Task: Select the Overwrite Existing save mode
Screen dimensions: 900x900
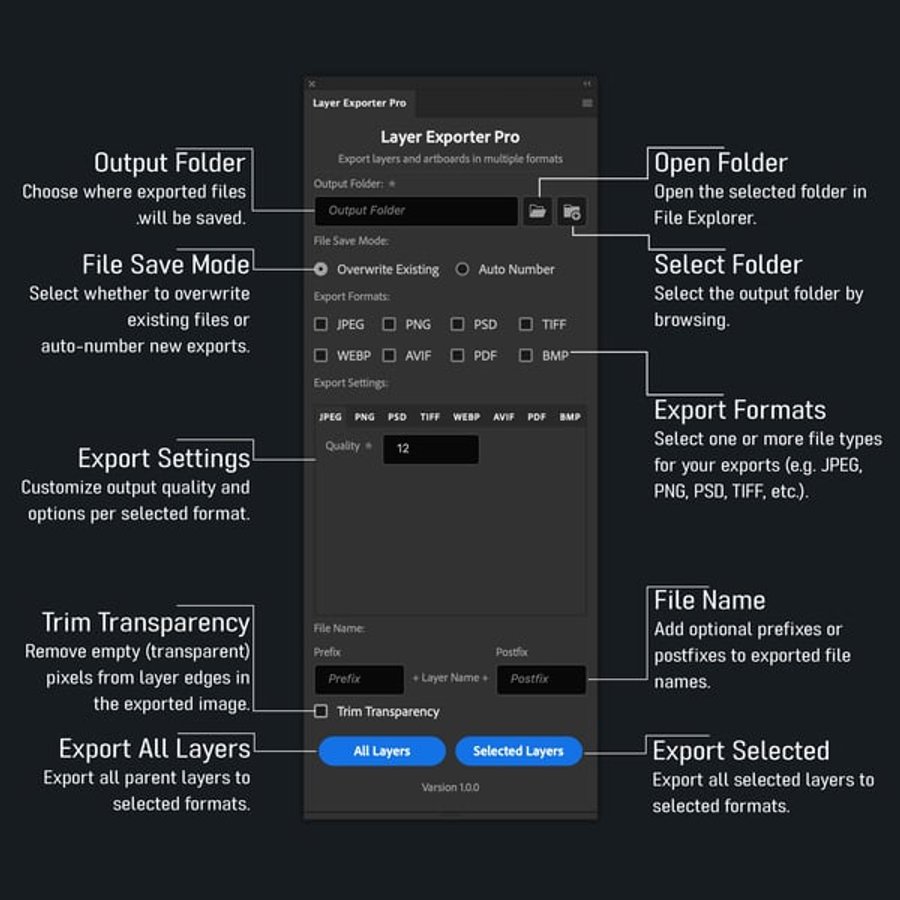Action: point(322,269)
